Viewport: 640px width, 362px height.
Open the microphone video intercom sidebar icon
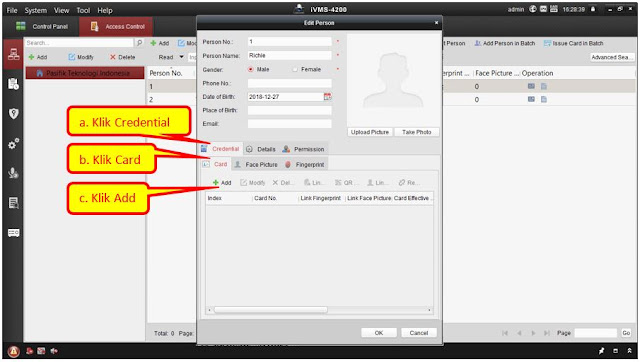[13, 173]
